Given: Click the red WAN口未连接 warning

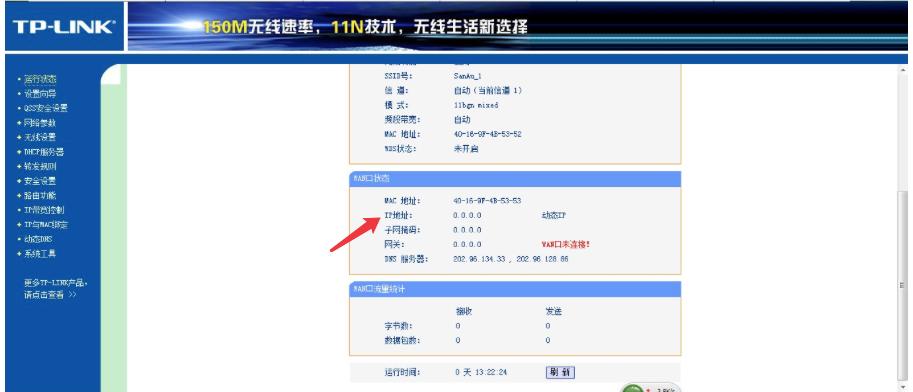Looking at the screenshot, I should [566, 245].
